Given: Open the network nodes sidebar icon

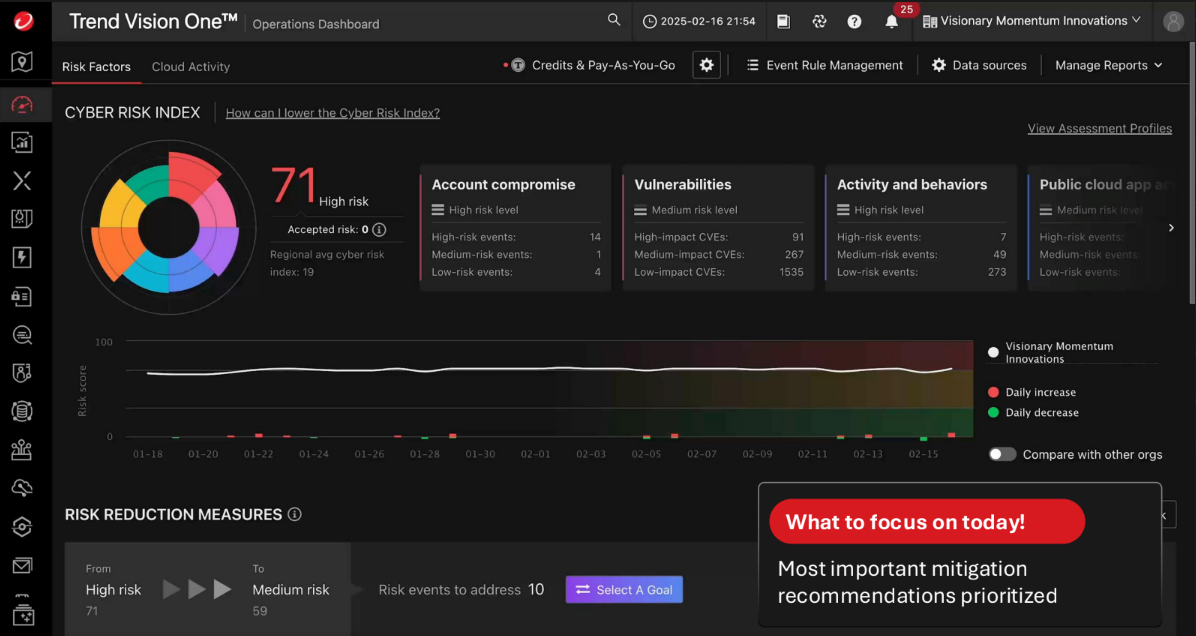Looking at the screenshot, I should [x=22, y=450].
